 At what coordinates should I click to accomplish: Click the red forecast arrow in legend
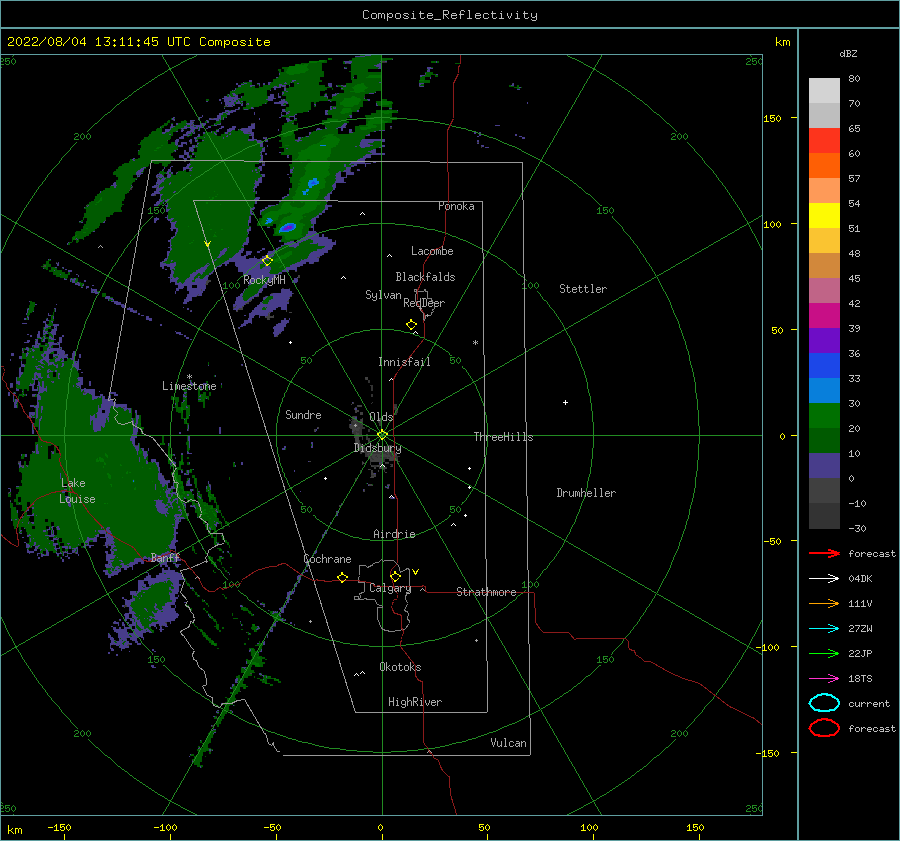click(x=824, y=553)
